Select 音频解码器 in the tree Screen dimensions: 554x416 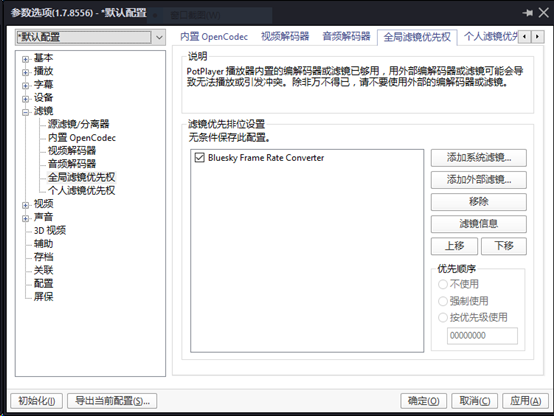click(72, 164)
